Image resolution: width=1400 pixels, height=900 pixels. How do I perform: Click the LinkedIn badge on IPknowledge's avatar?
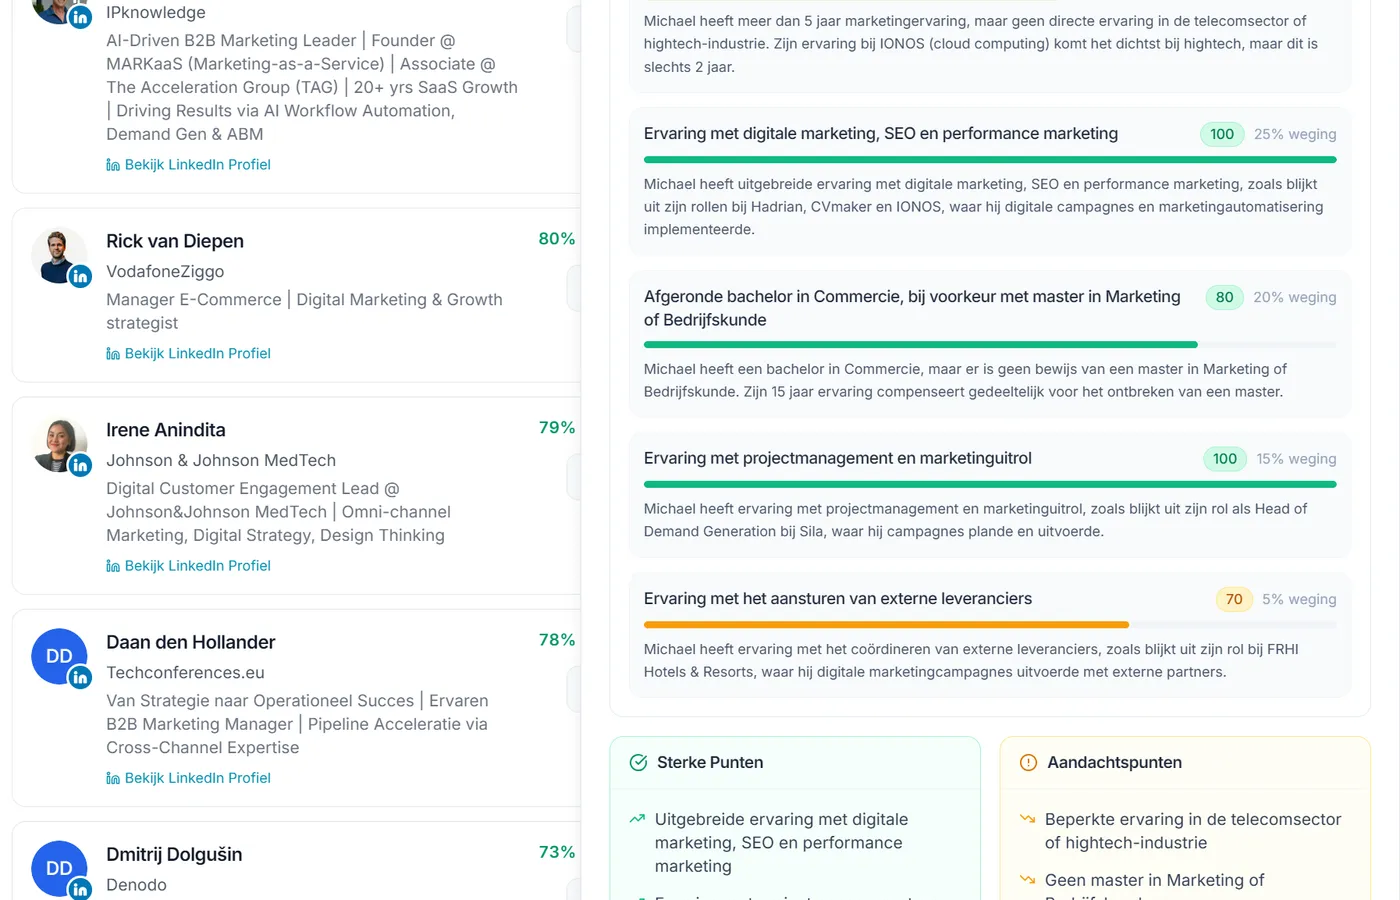[x=80, y=16]
